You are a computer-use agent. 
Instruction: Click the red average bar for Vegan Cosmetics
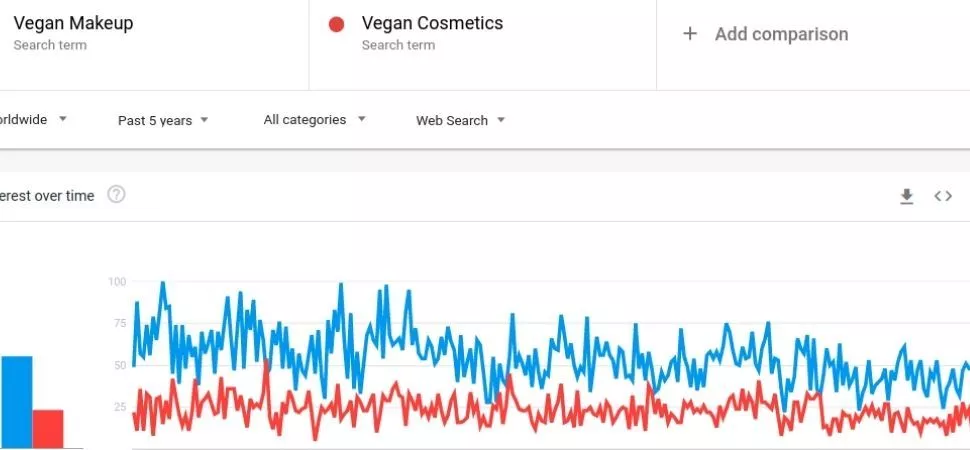47,428
